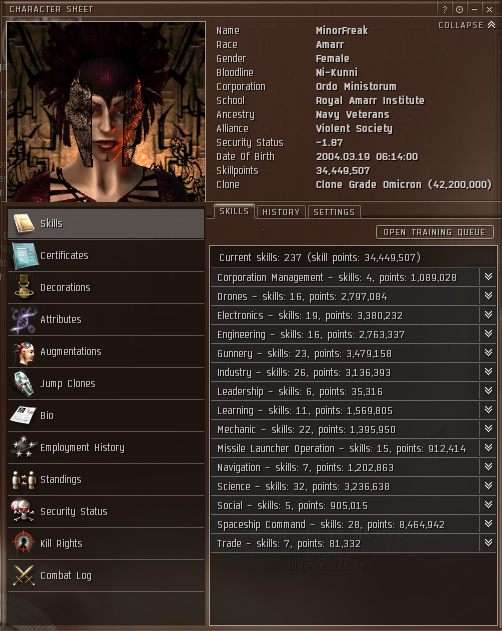Expand the Spaceship Command skill group
Screen dimensions: 502x631
tap(488, 524)
